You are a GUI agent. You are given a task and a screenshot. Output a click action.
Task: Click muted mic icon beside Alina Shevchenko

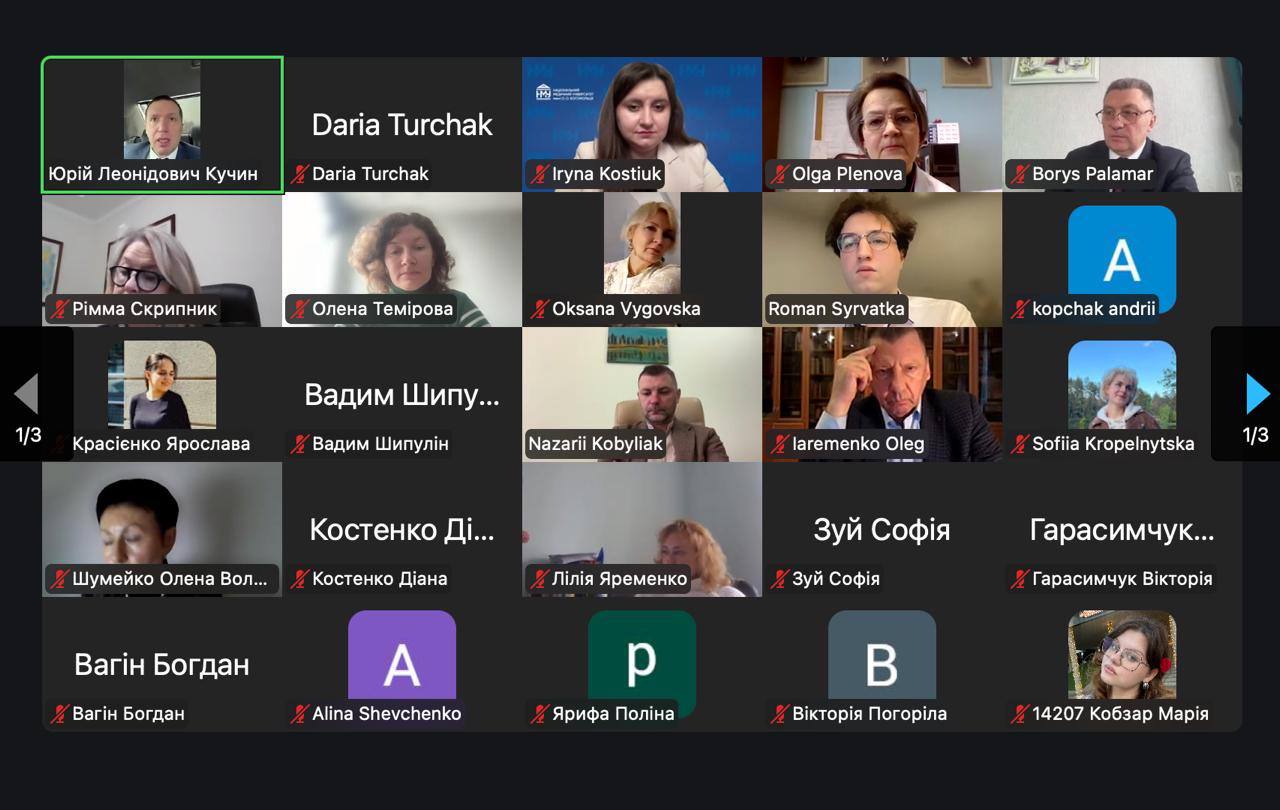click(x=300, y=714)
